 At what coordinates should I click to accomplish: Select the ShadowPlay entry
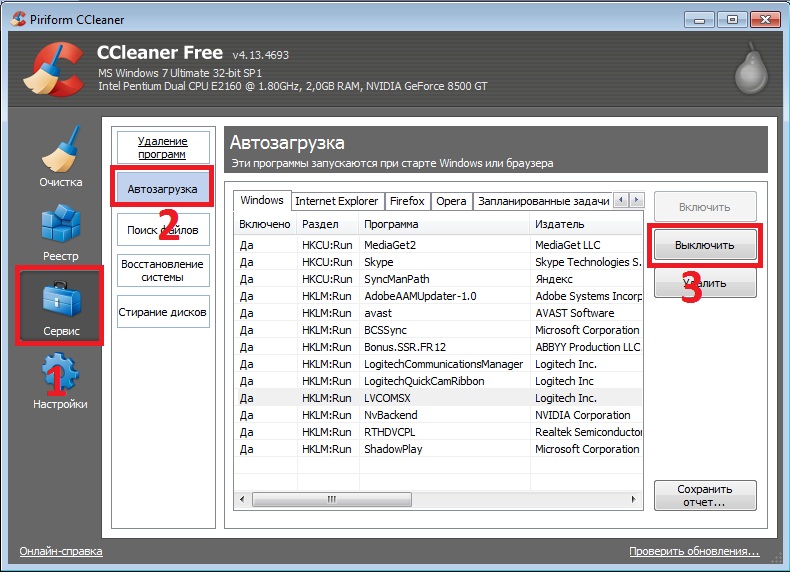click(438, 449)
